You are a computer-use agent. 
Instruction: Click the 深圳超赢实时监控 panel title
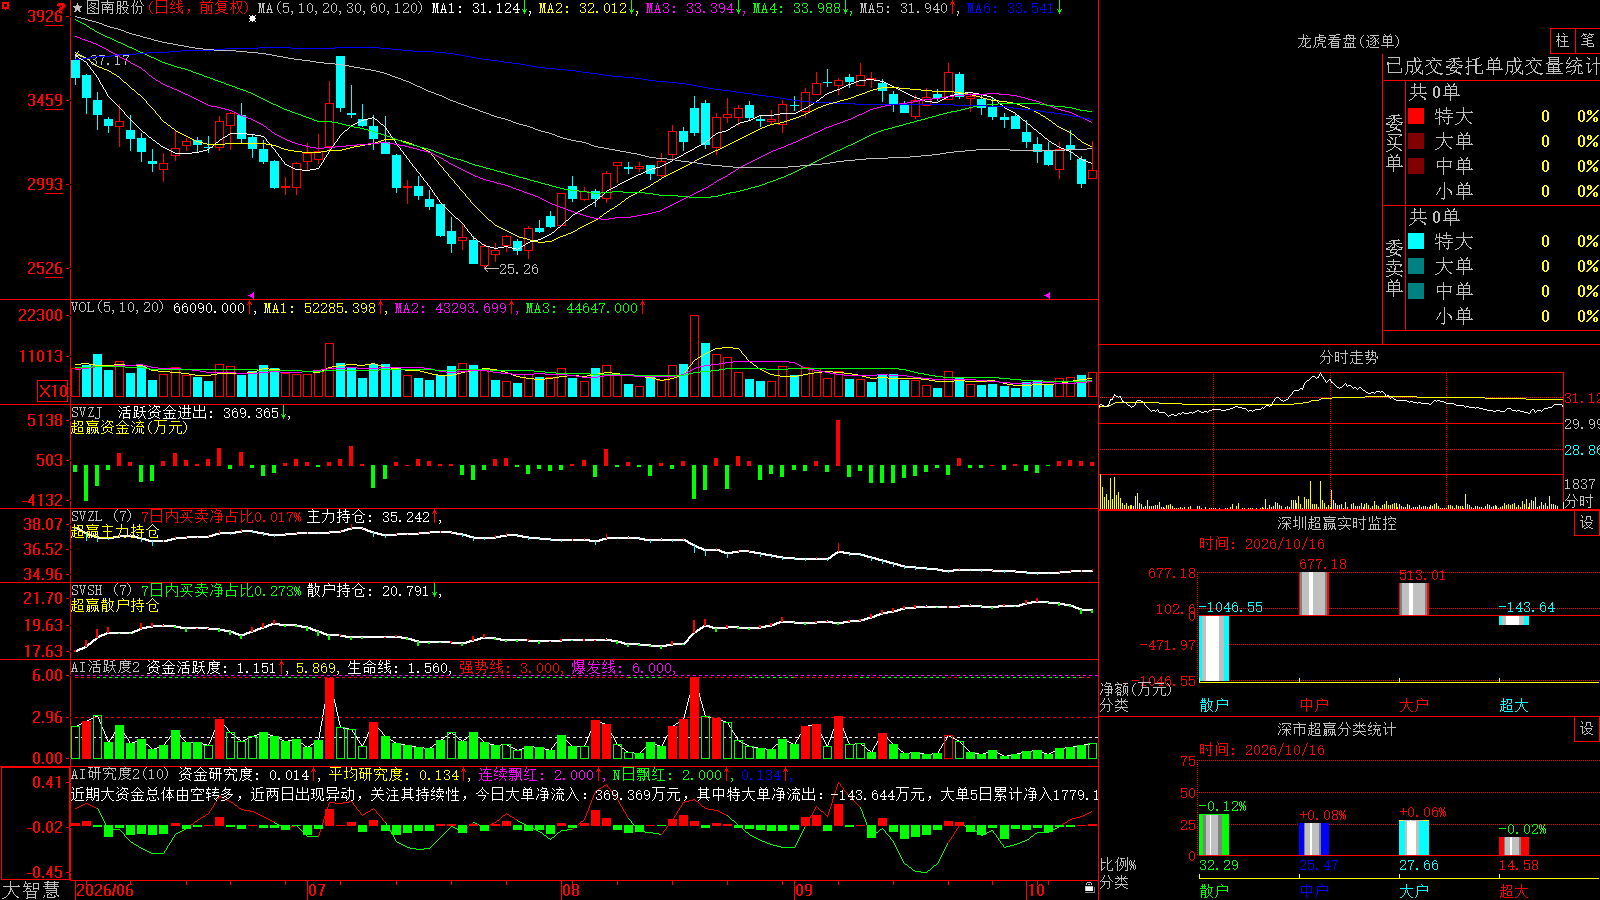[1337, 523]
